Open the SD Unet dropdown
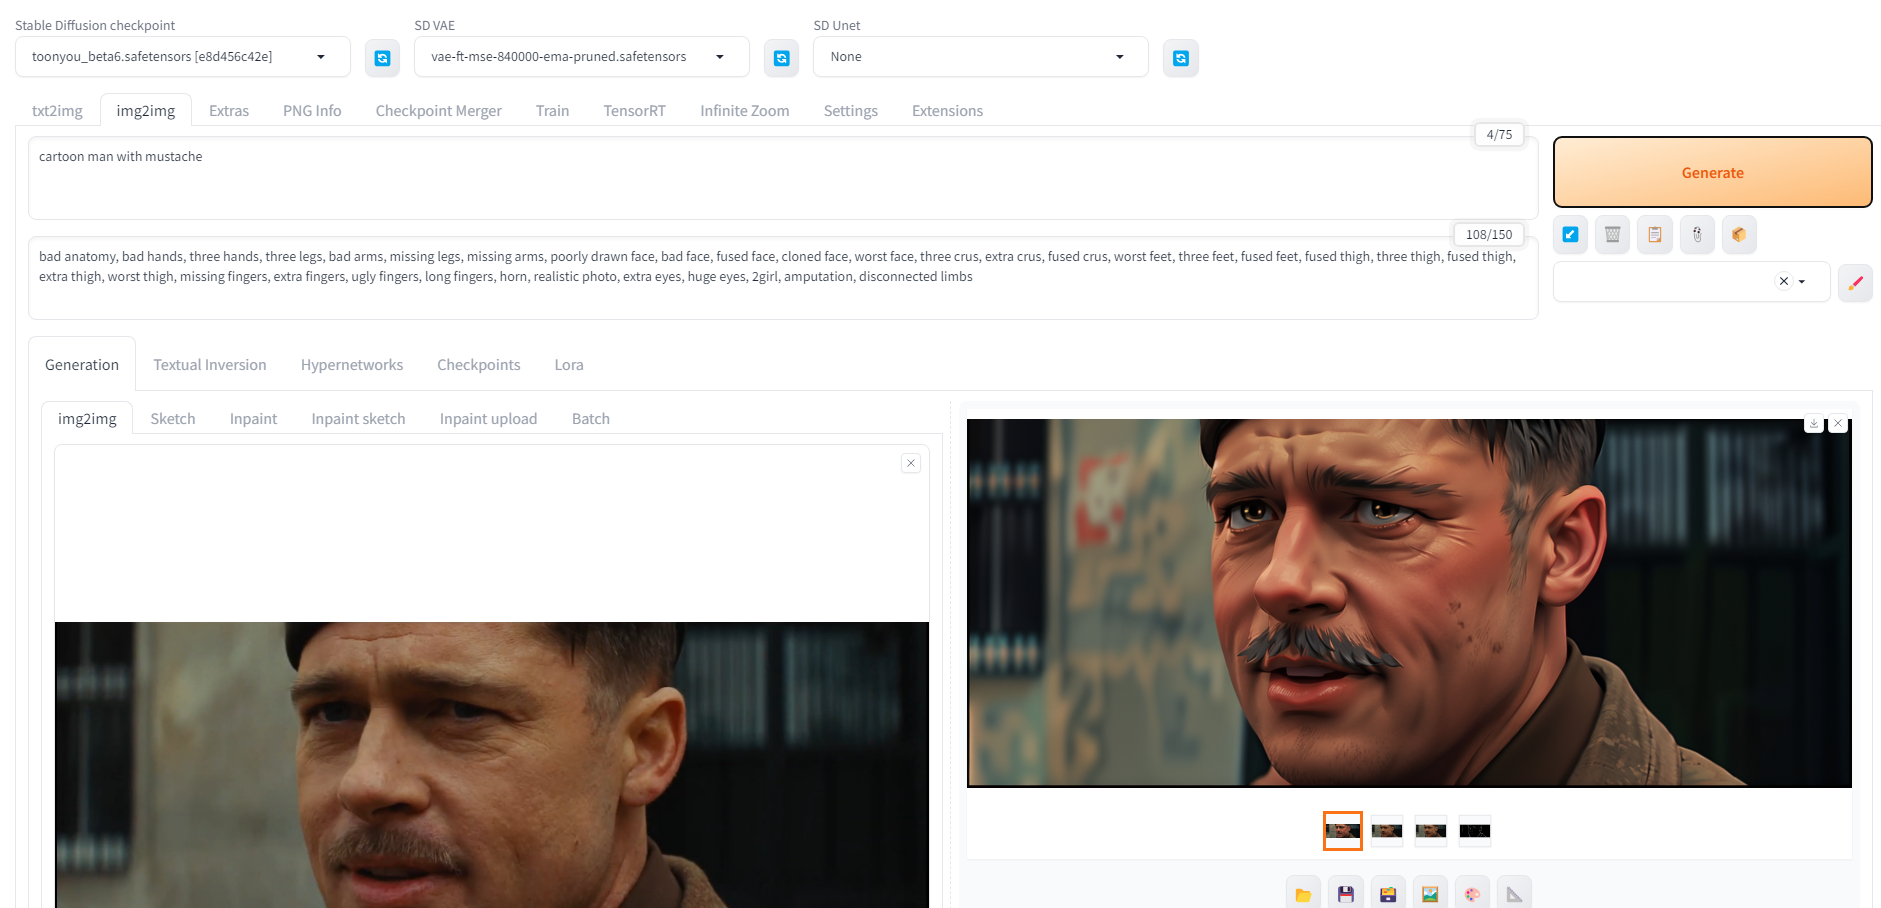 tap(1119, 57)
